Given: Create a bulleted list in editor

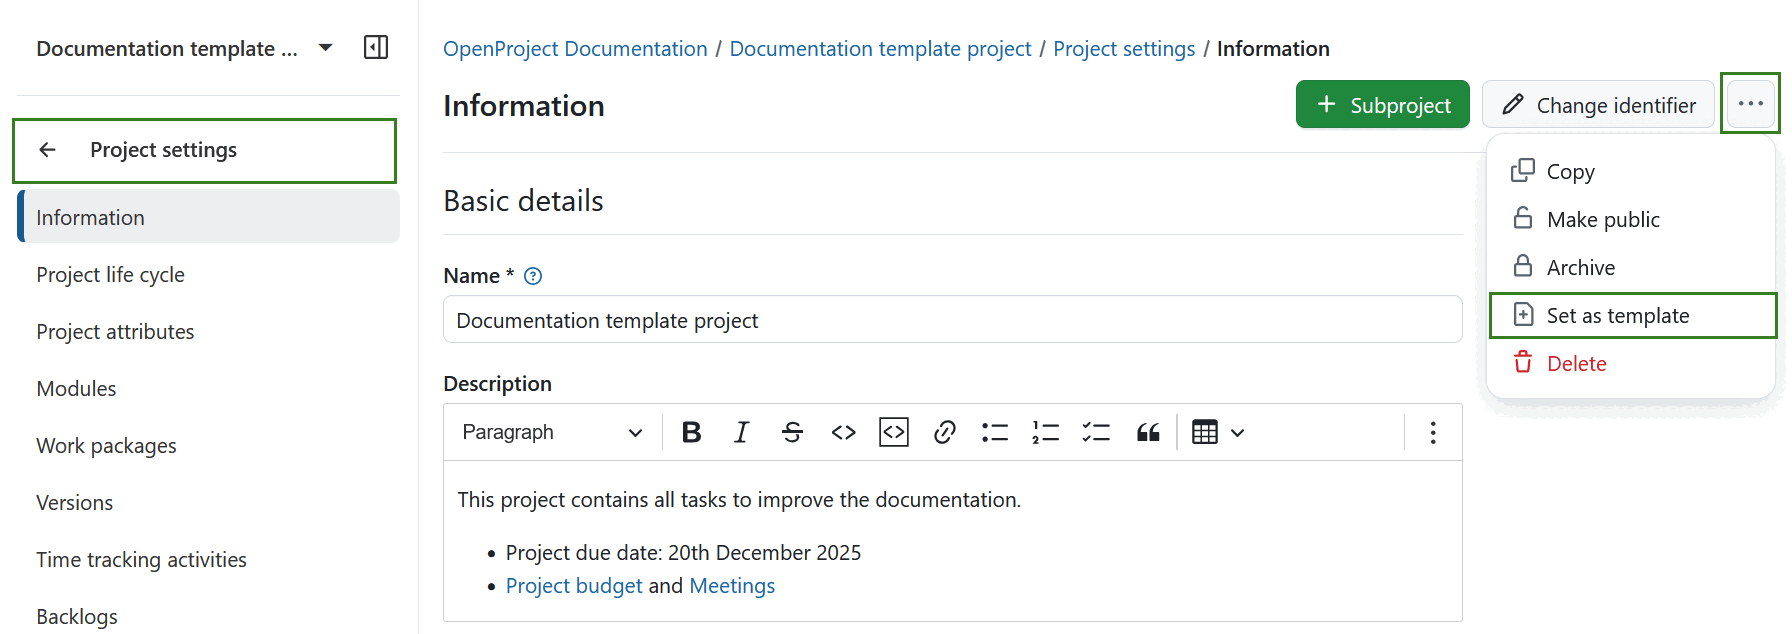Looking at the screenshot, I should click(x=995, y=432).
